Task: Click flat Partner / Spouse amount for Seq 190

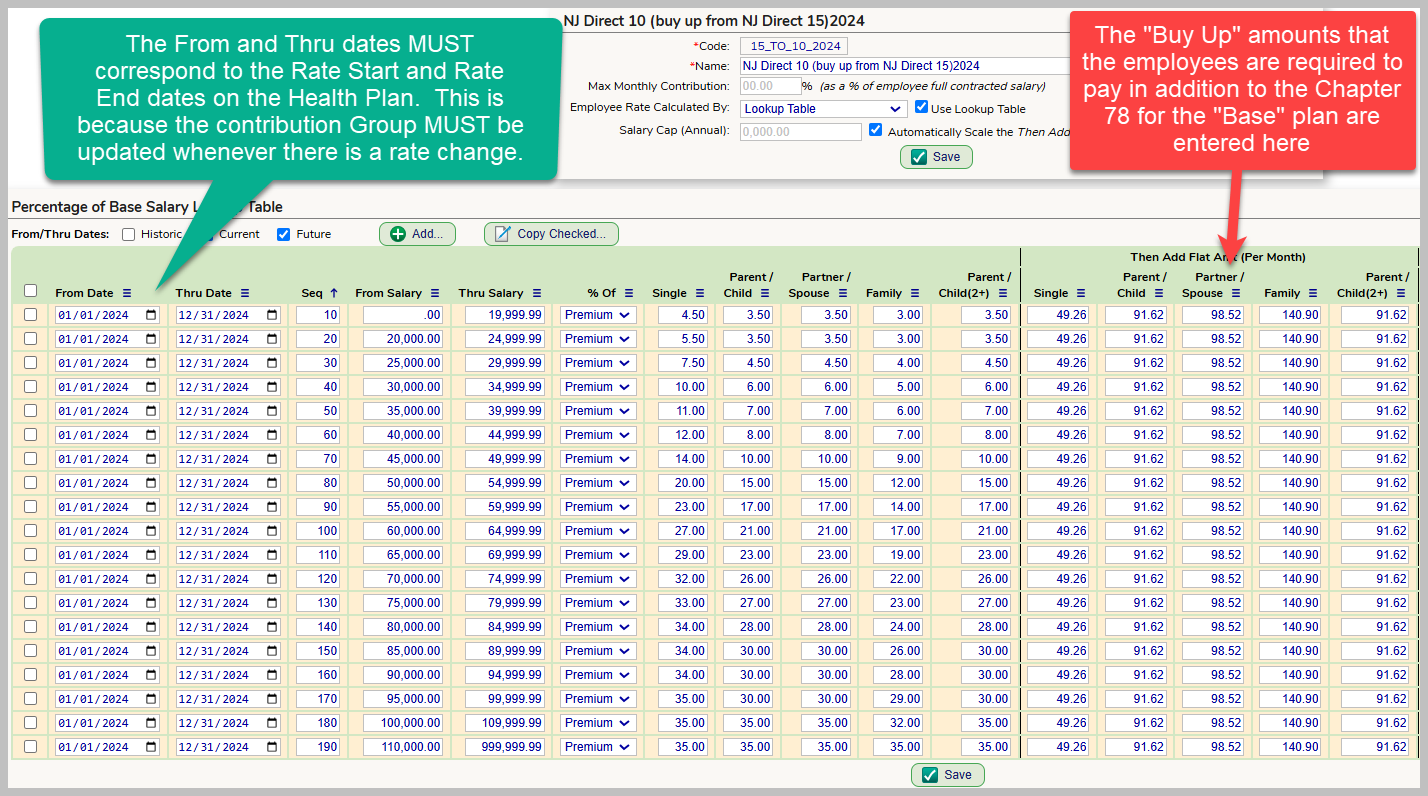Action: (x=1212, y=747)
